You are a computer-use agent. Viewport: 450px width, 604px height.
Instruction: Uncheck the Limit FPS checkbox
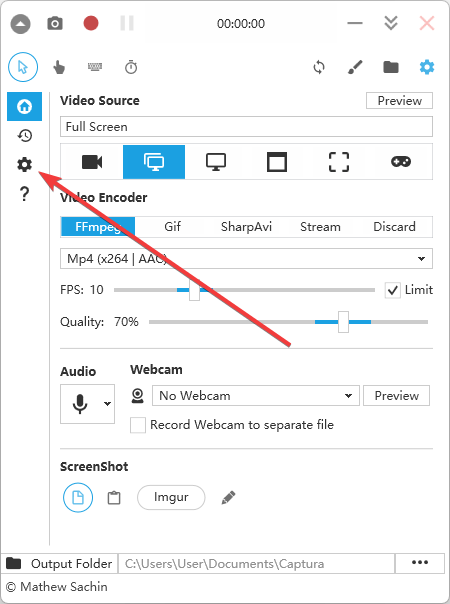pyautogui.click(x=392, y=290)
